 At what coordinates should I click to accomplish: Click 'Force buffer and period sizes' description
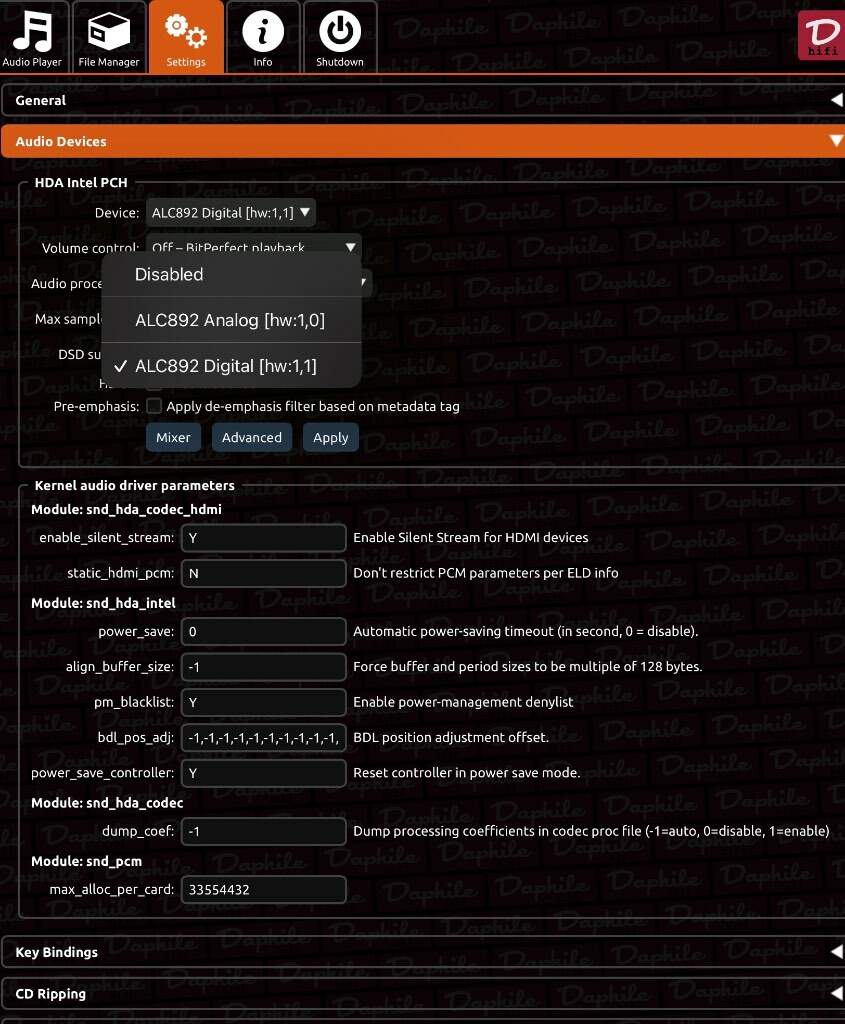[528, 667]
